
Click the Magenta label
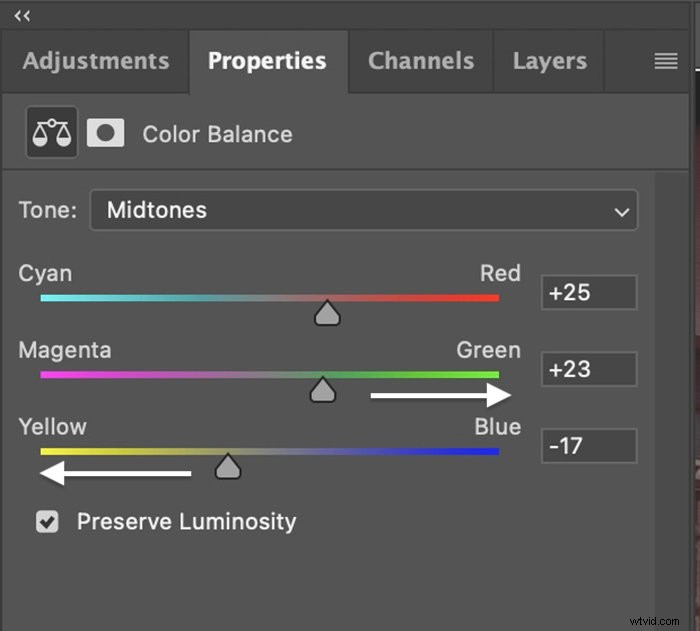click(x=65, y=350)
